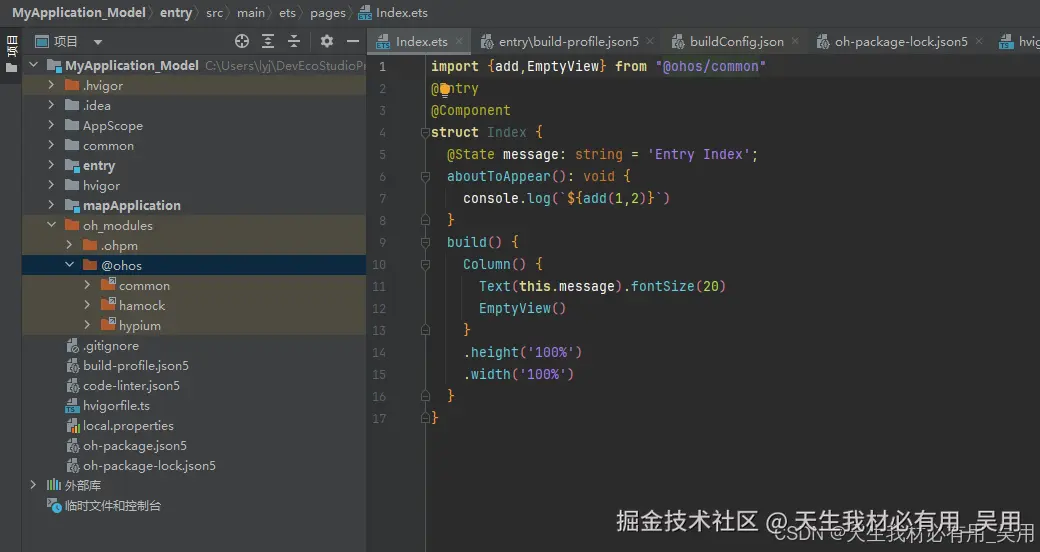Screen dimensions: 1040x552
Task: Open oh-package-lock.json5 in project tree
Action: coord(149,465)
